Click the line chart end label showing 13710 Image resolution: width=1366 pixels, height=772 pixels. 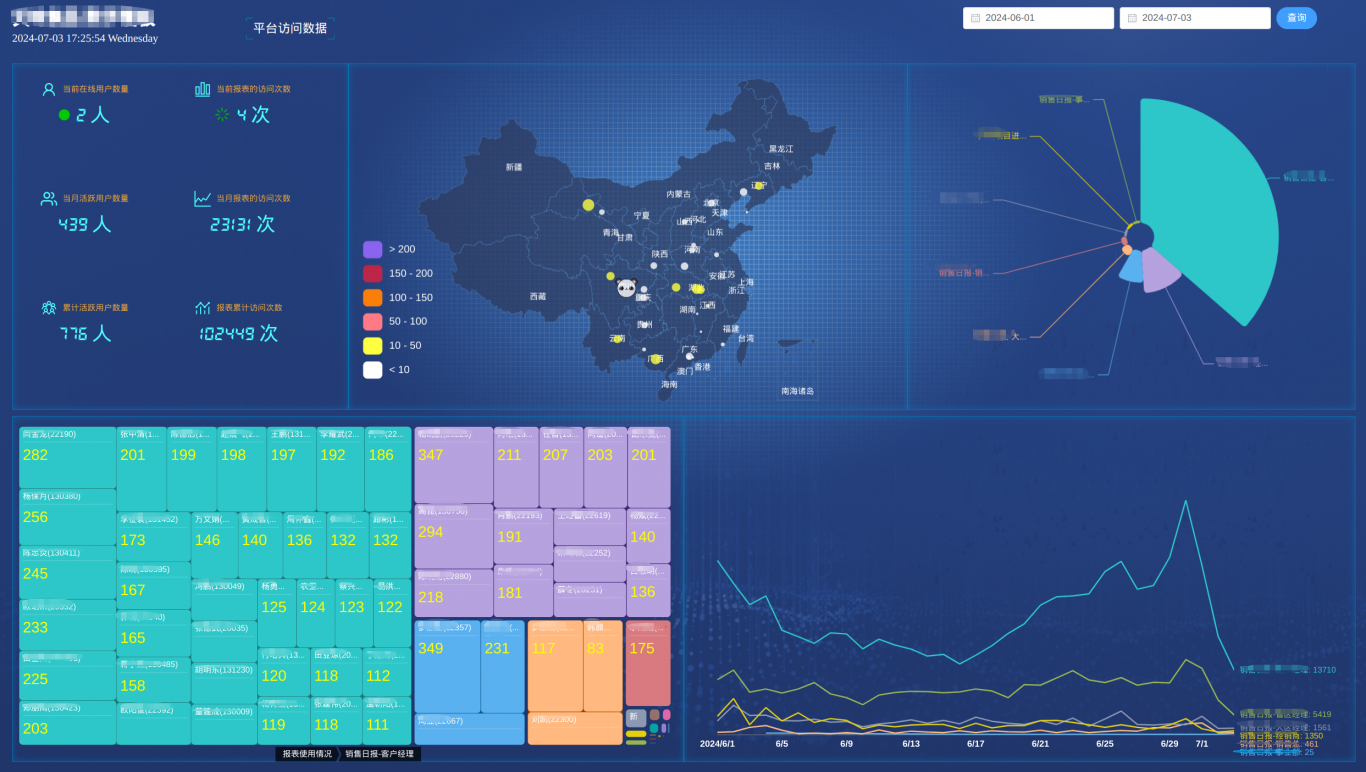coord(1287,670)
